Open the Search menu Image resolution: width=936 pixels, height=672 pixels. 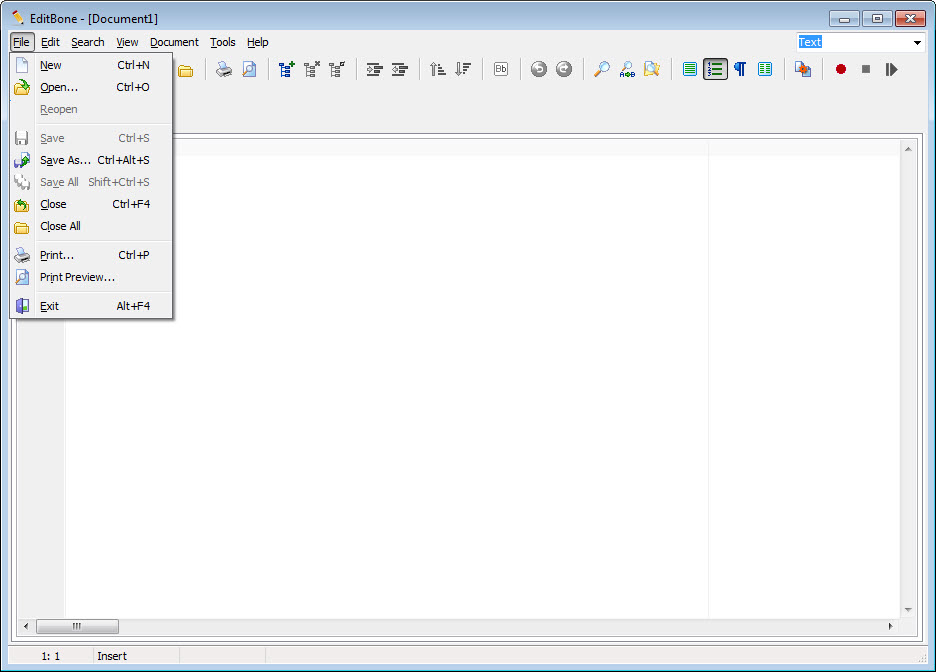coord(88,42)
